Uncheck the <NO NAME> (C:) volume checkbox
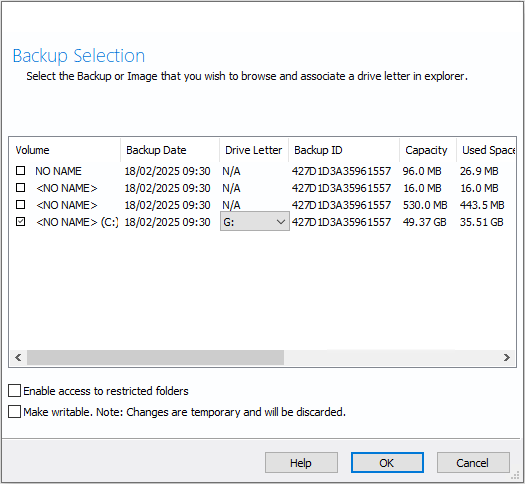The height and width of the screenshot is (484, 525). [20, 222]
